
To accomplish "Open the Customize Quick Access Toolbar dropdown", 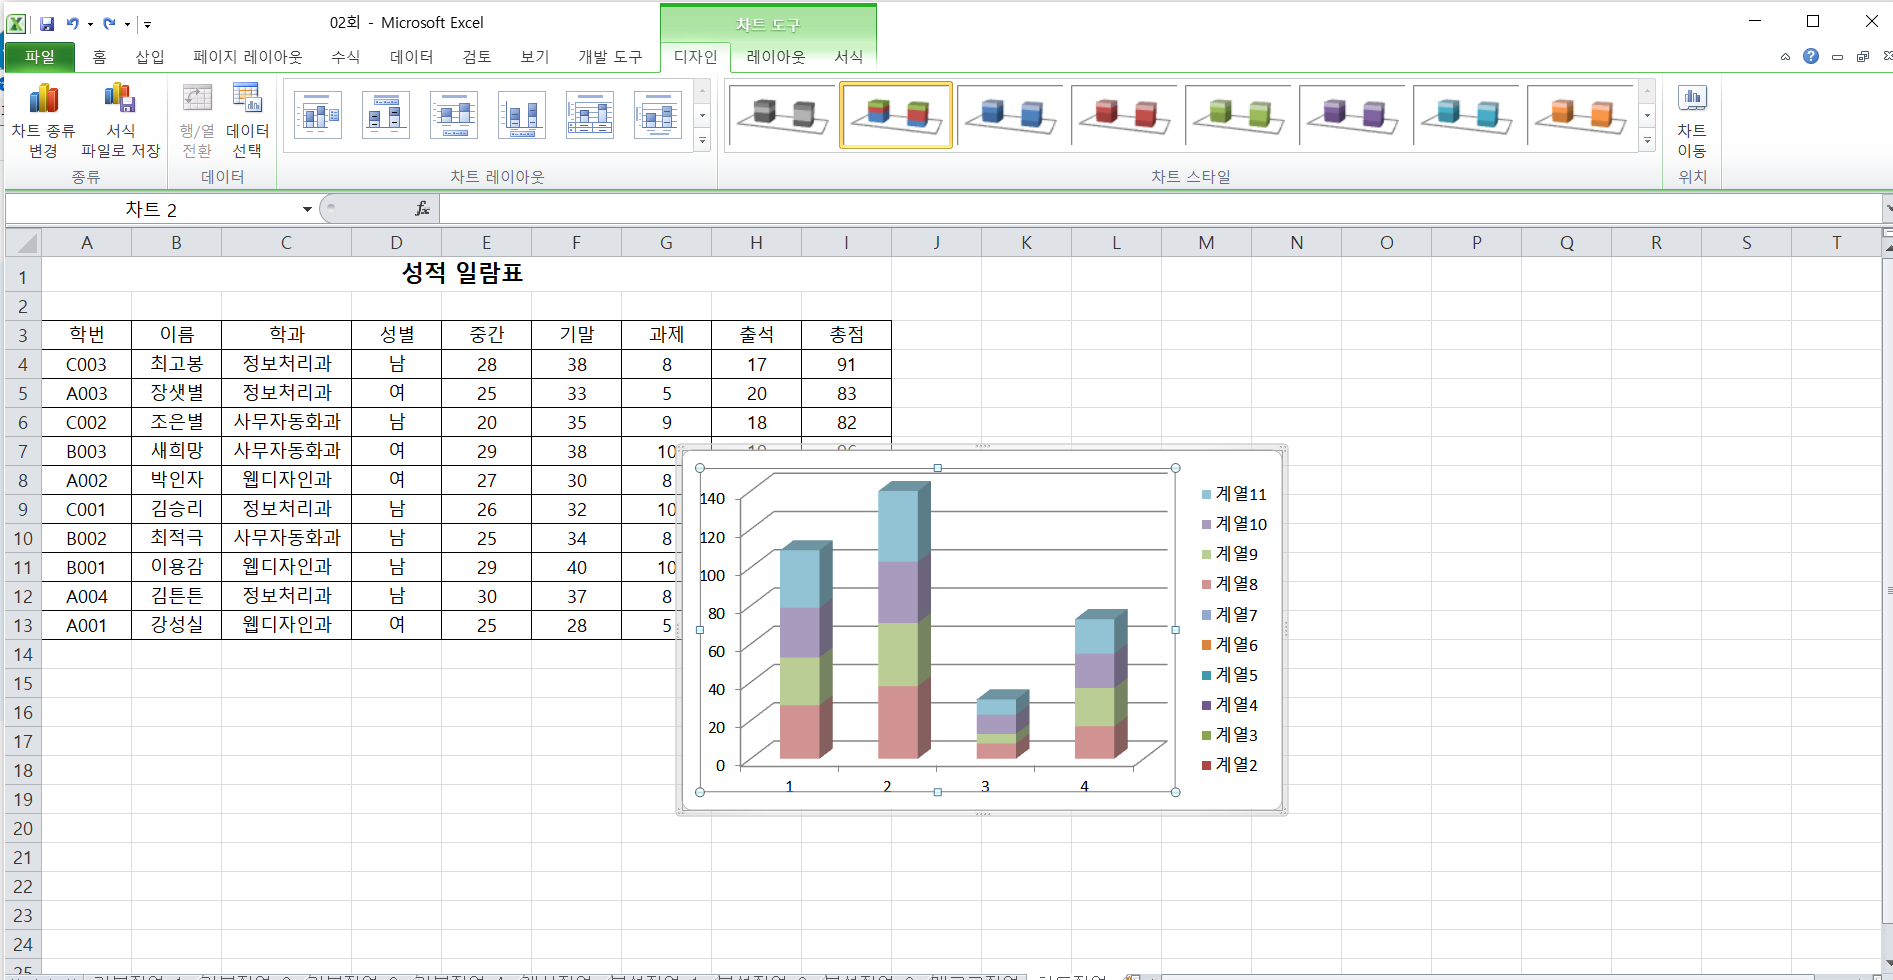I will [x=147, y=24].
